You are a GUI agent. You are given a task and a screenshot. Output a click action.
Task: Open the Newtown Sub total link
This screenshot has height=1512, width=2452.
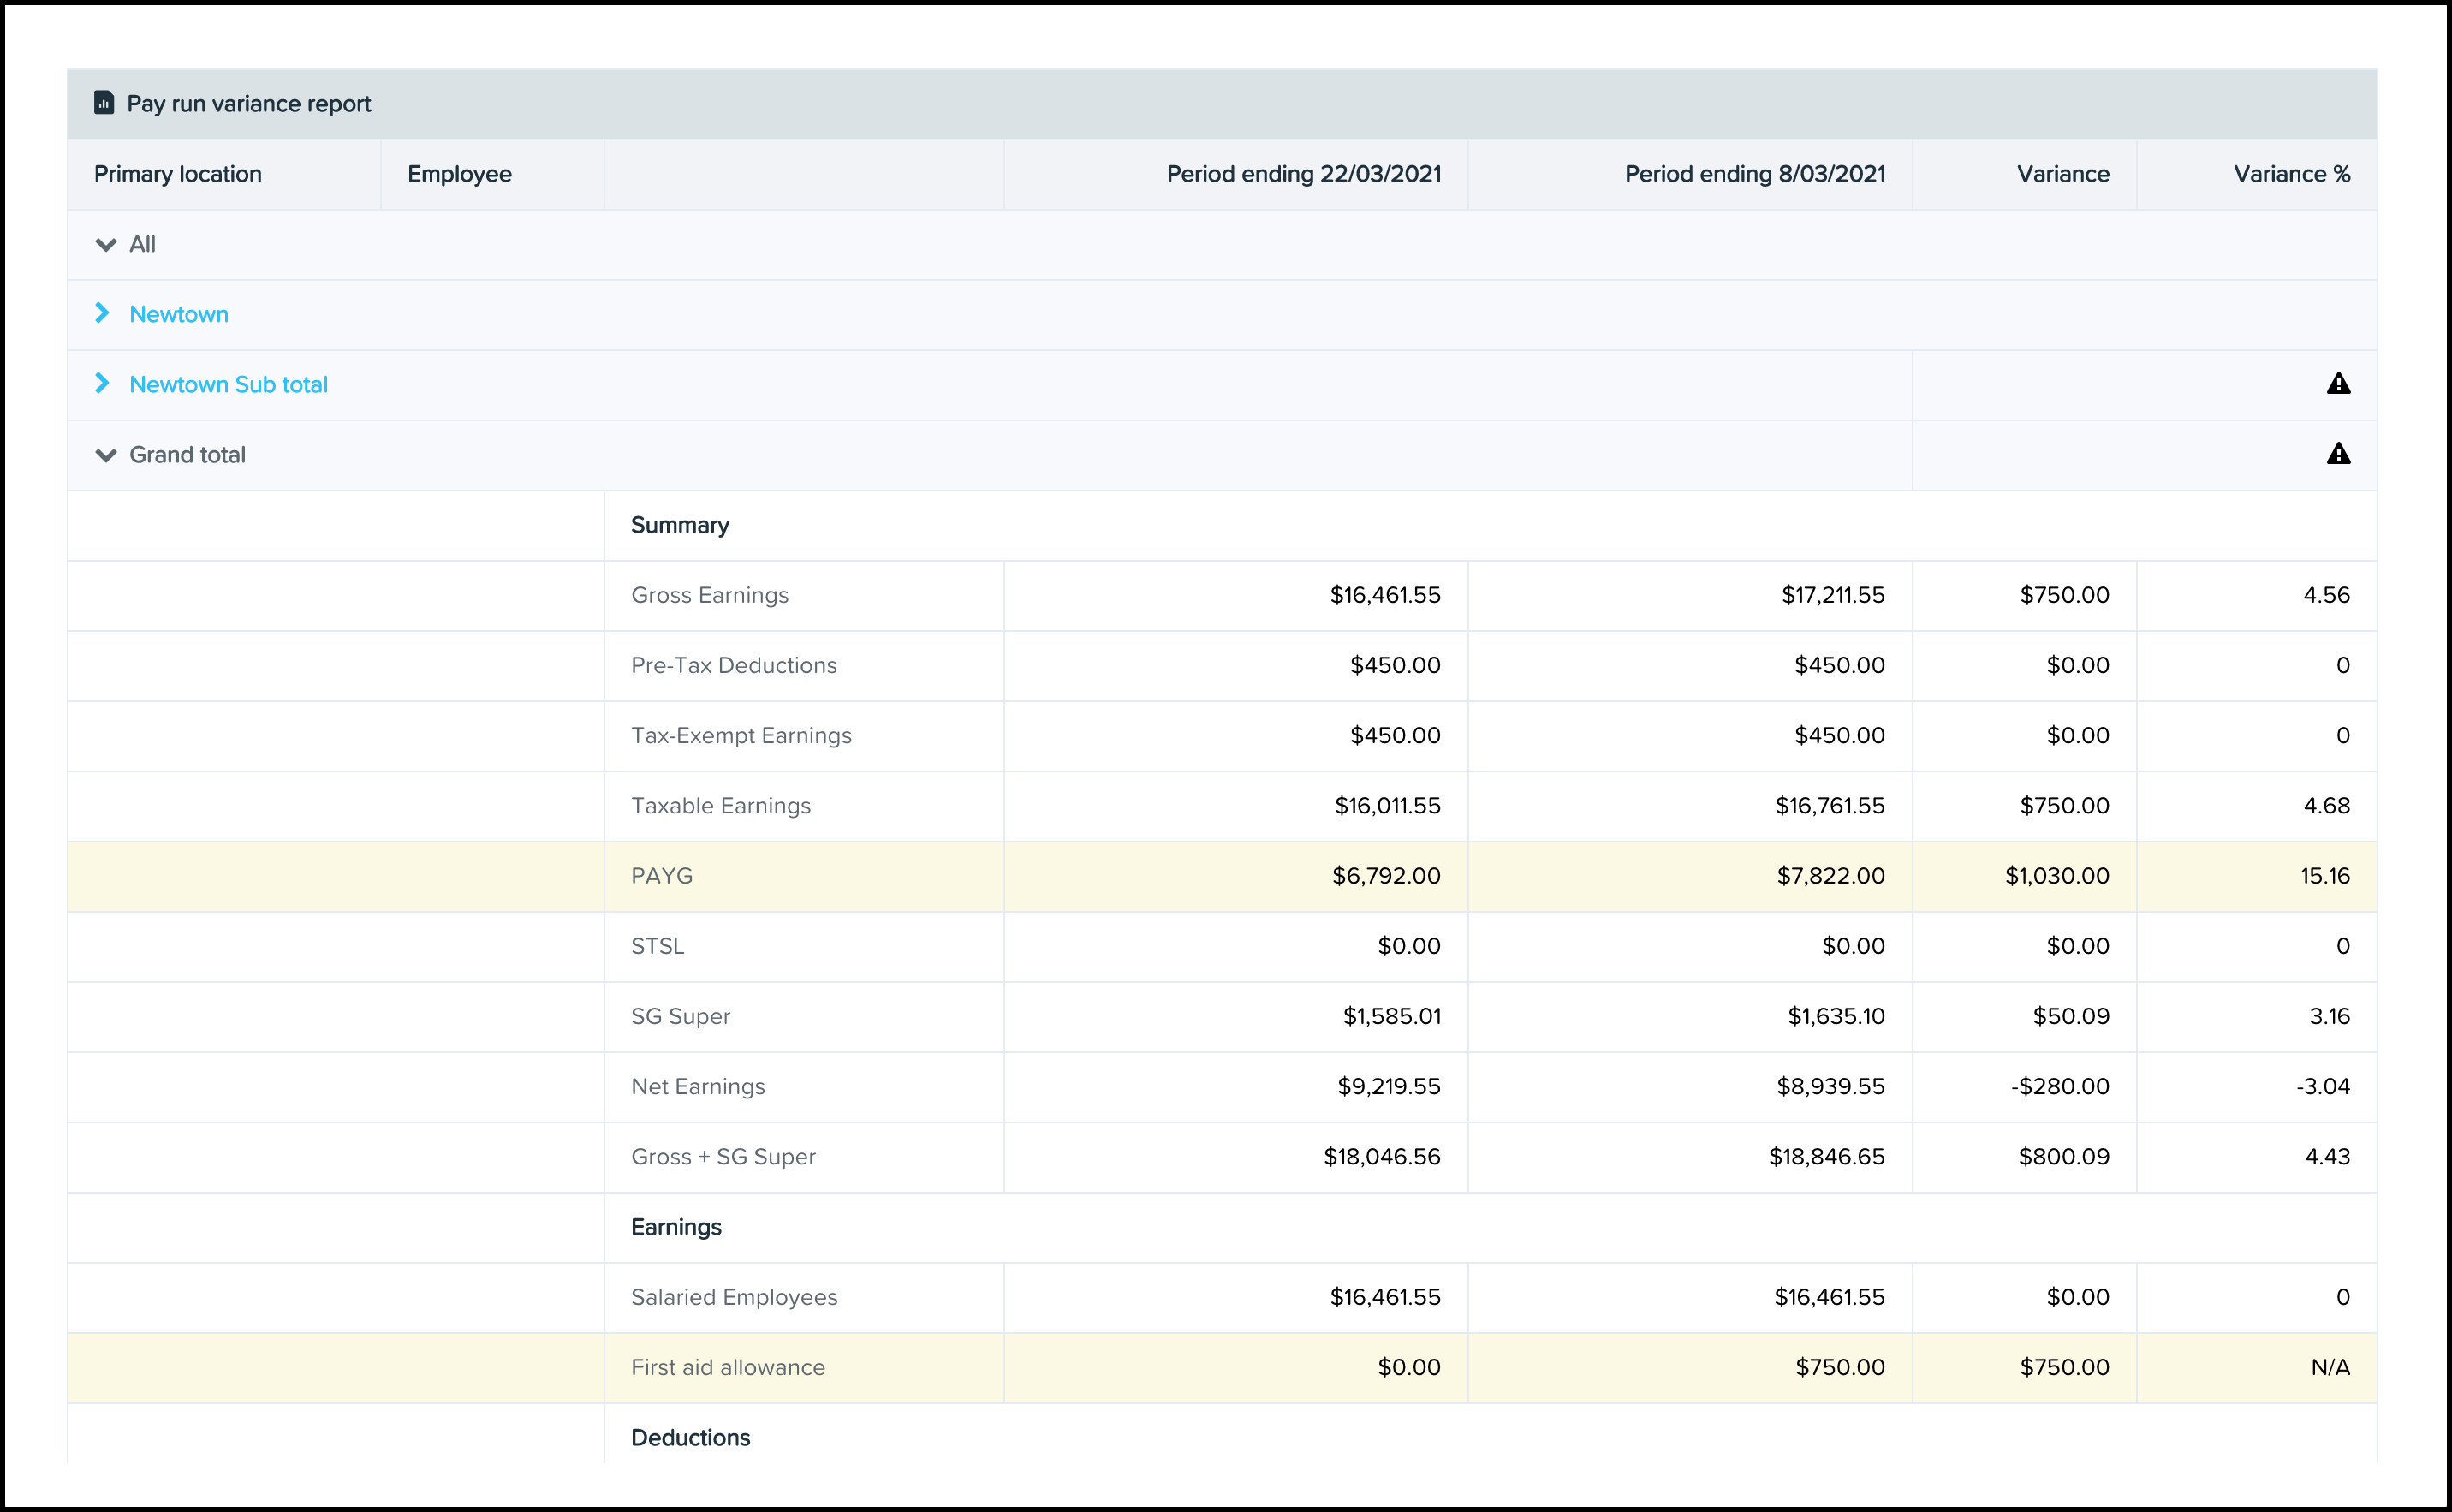(228, 385)
